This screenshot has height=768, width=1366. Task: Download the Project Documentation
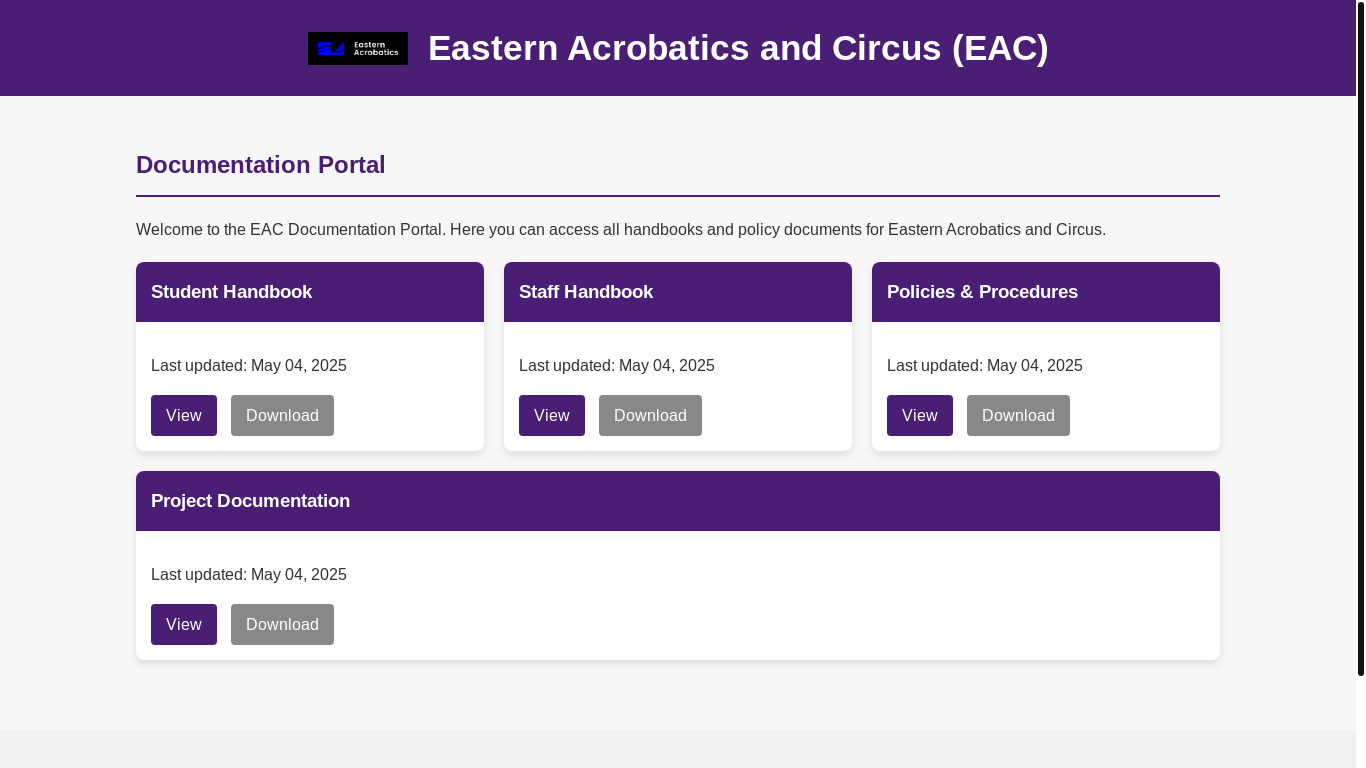pos(282,624)
